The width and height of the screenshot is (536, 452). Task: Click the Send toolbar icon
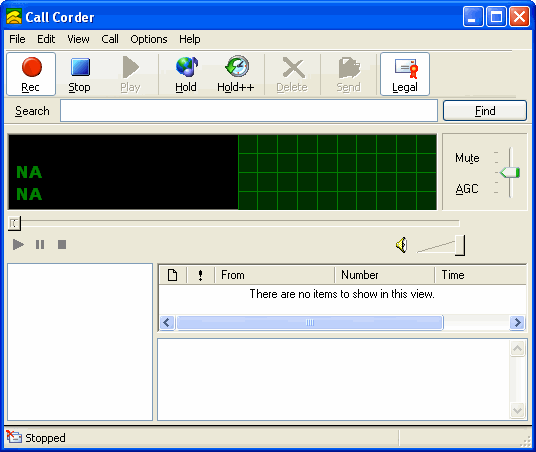click(x=349, y=68)
